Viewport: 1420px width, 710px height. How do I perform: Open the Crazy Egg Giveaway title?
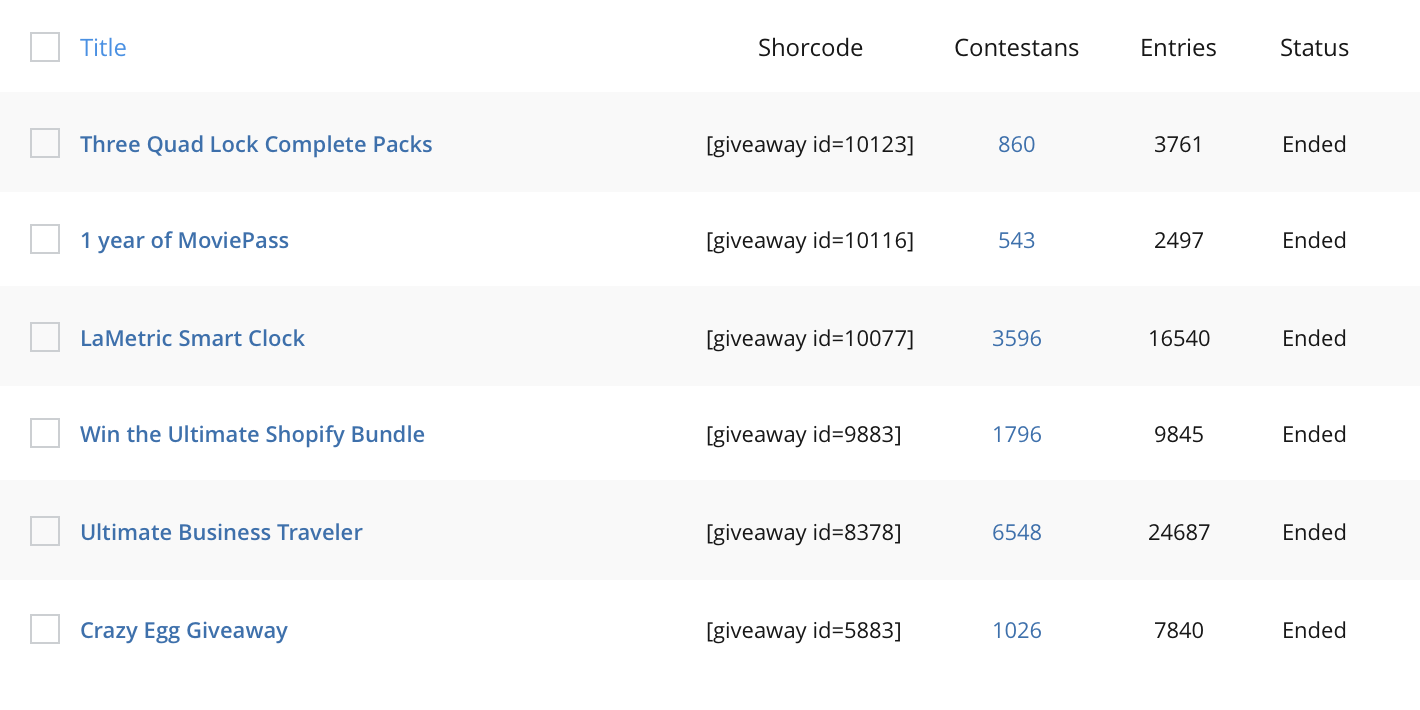click(184, 630)
